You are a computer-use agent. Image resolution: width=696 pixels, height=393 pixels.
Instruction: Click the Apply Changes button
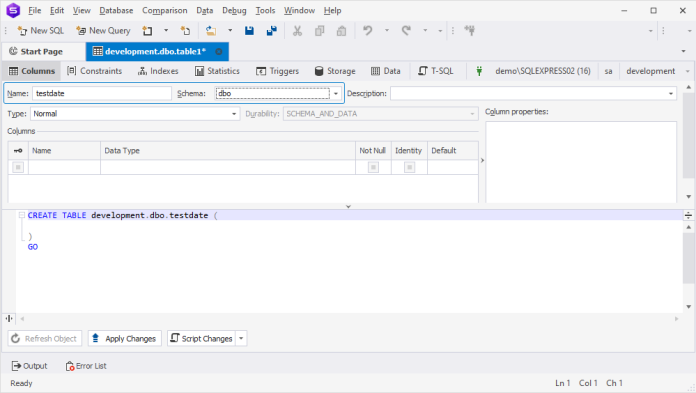(x=125, y=339)
